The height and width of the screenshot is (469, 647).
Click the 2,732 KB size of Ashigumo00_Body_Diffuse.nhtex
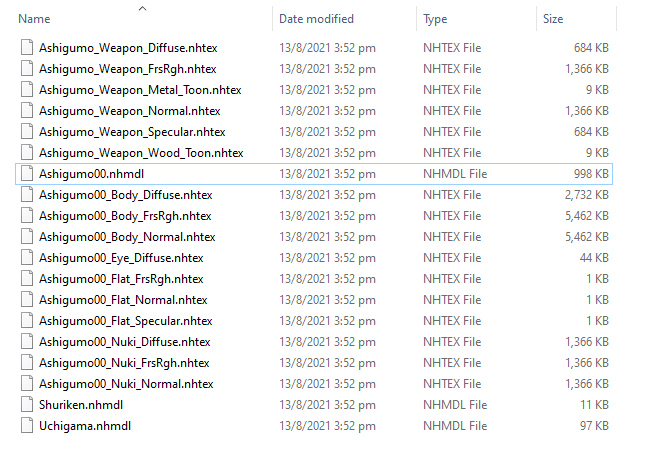[x=587, y=195]
